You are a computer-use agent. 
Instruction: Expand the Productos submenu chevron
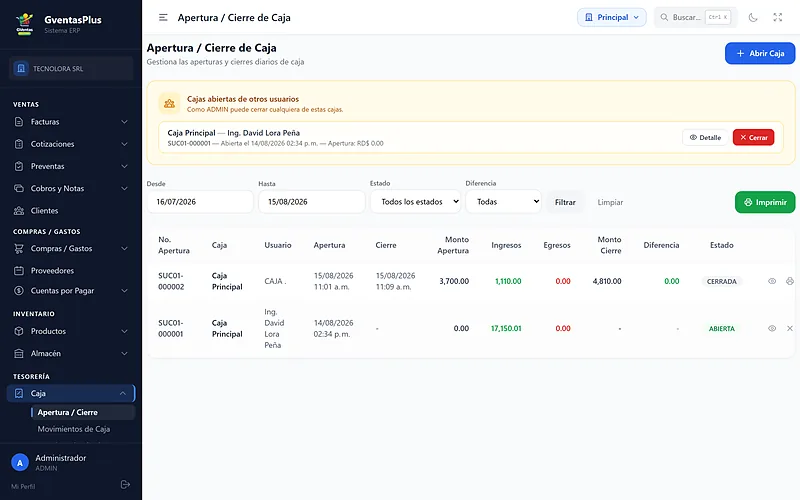pyautogui.click(x=124, y=331)
